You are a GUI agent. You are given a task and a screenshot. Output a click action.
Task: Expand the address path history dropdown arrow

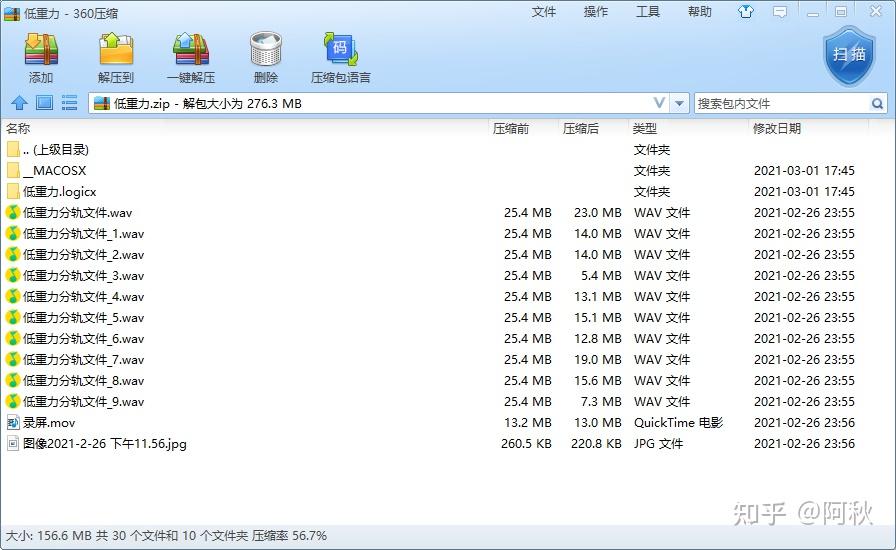pos(679,103)
